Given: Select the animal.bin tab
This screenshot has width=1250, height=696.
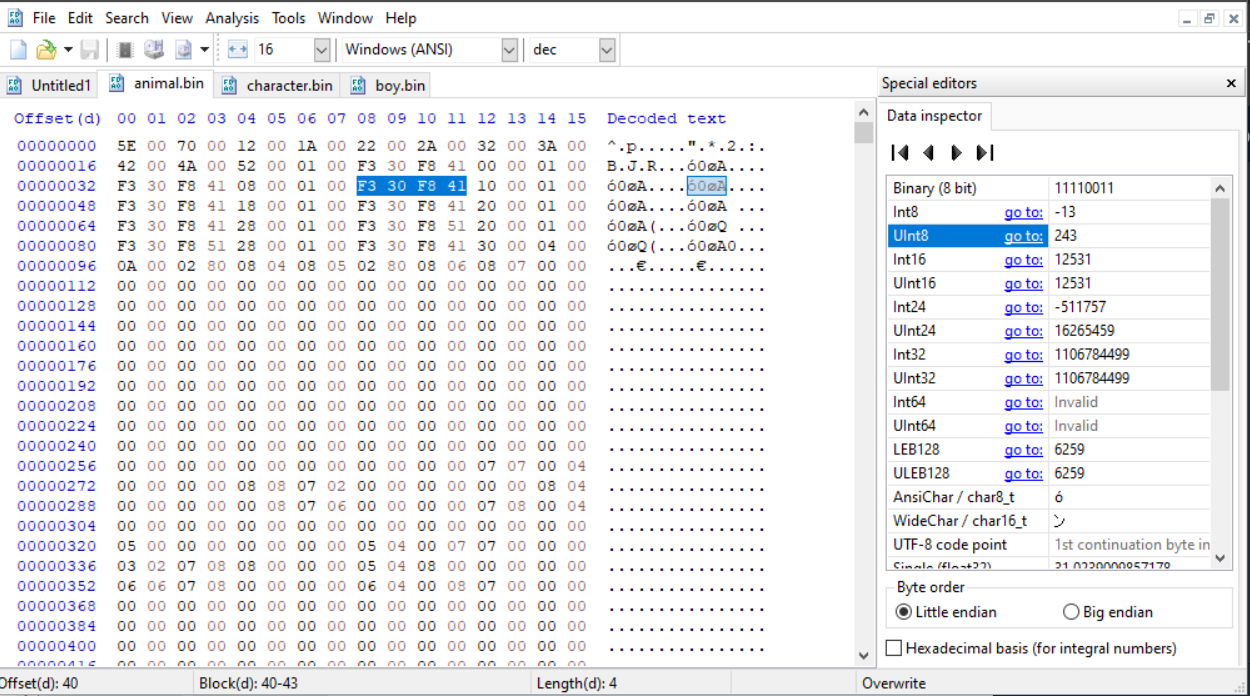Looking at the screenshot, I should click(156, 83).
